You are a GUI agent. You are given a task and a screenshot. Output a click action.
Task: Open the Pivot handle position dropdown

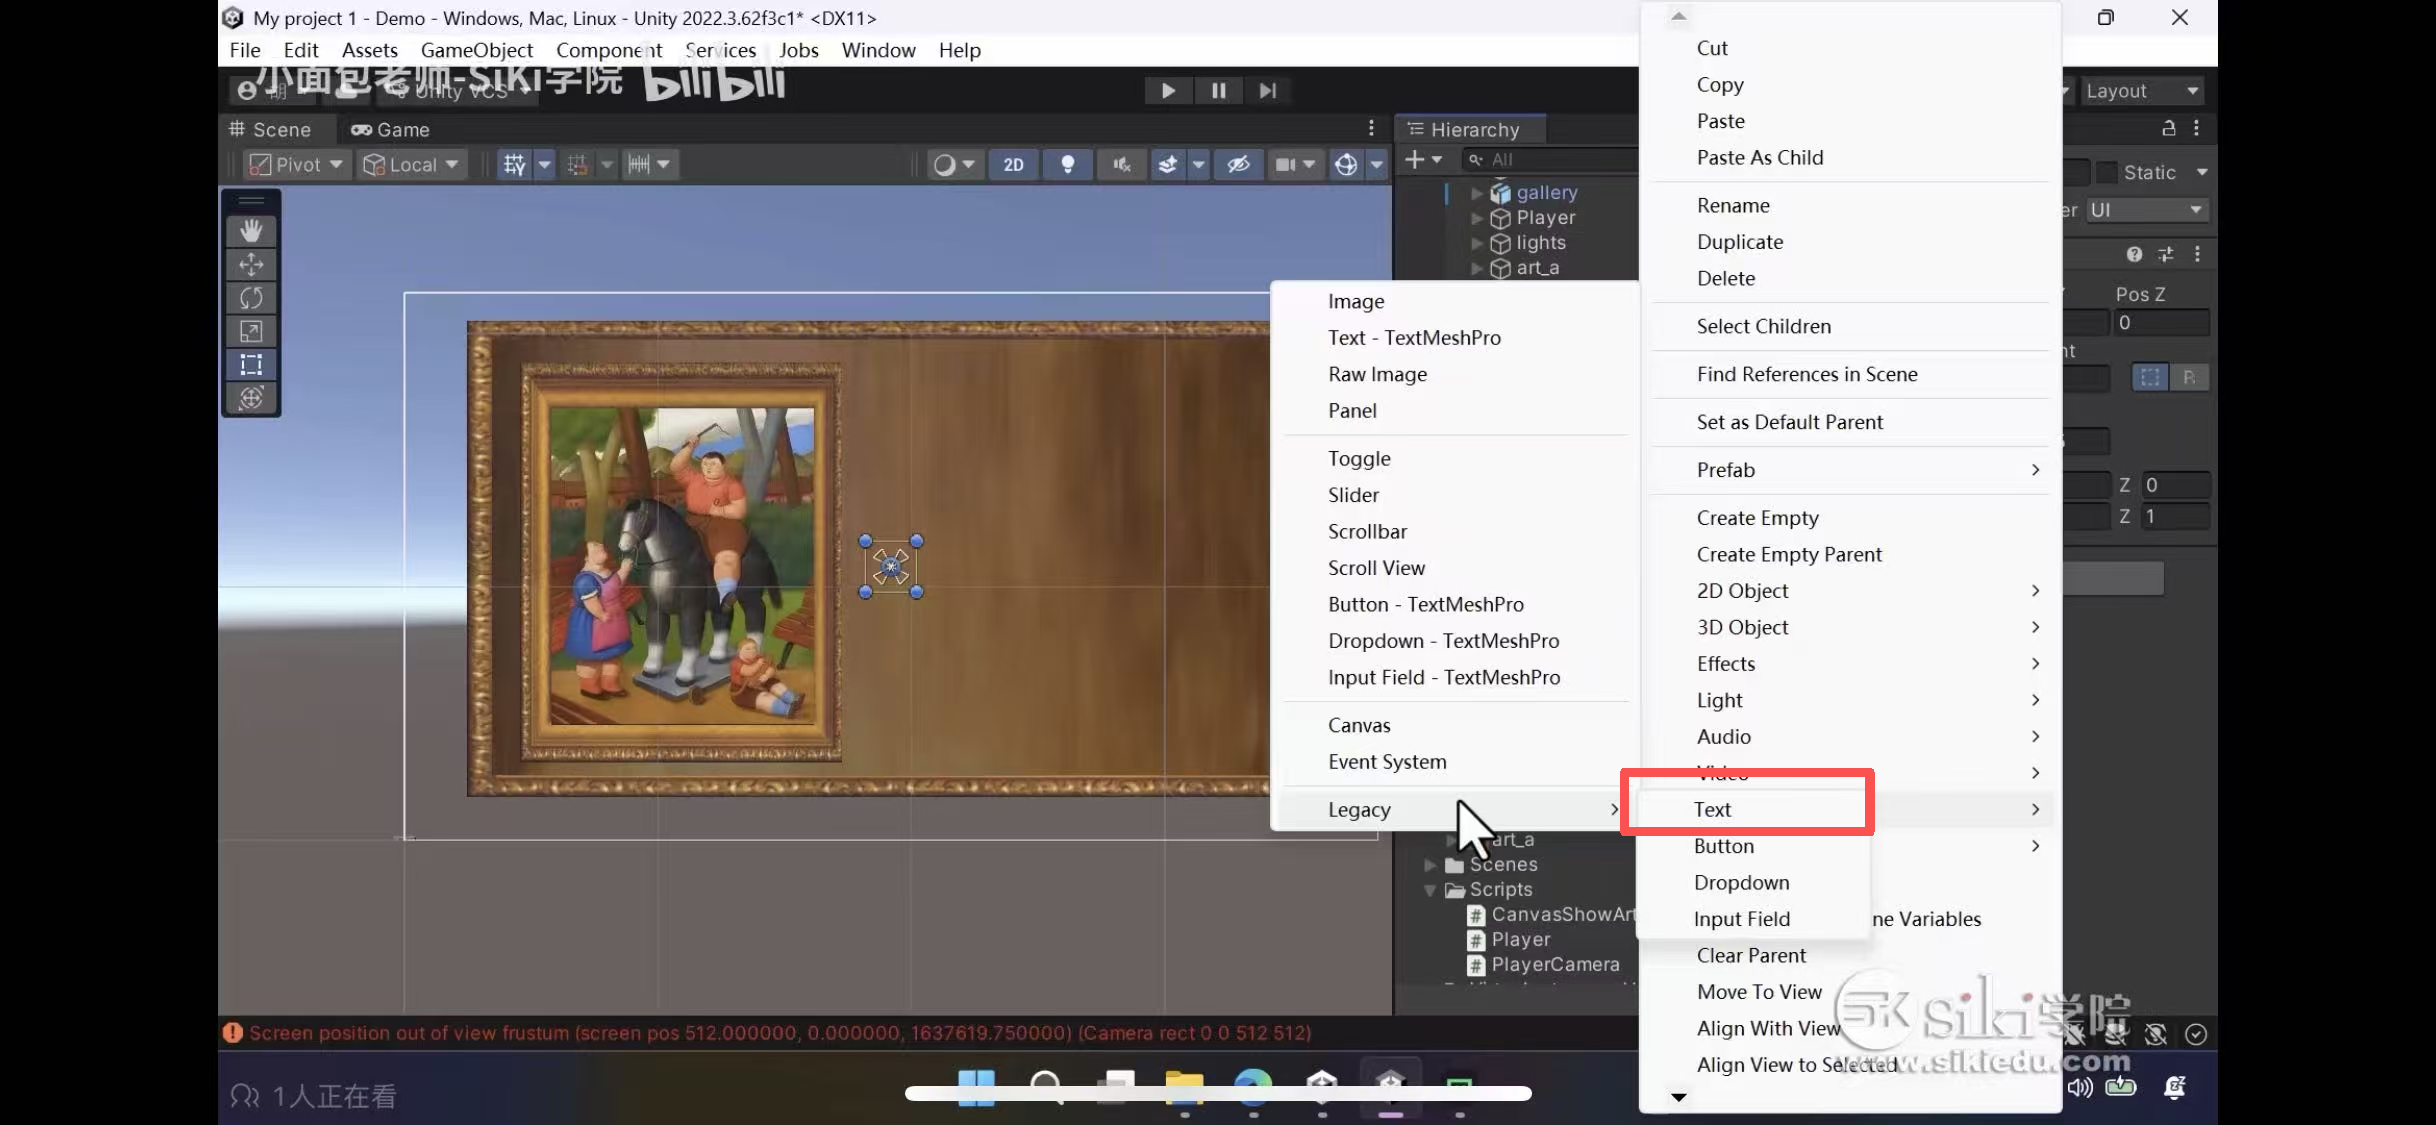297,165
